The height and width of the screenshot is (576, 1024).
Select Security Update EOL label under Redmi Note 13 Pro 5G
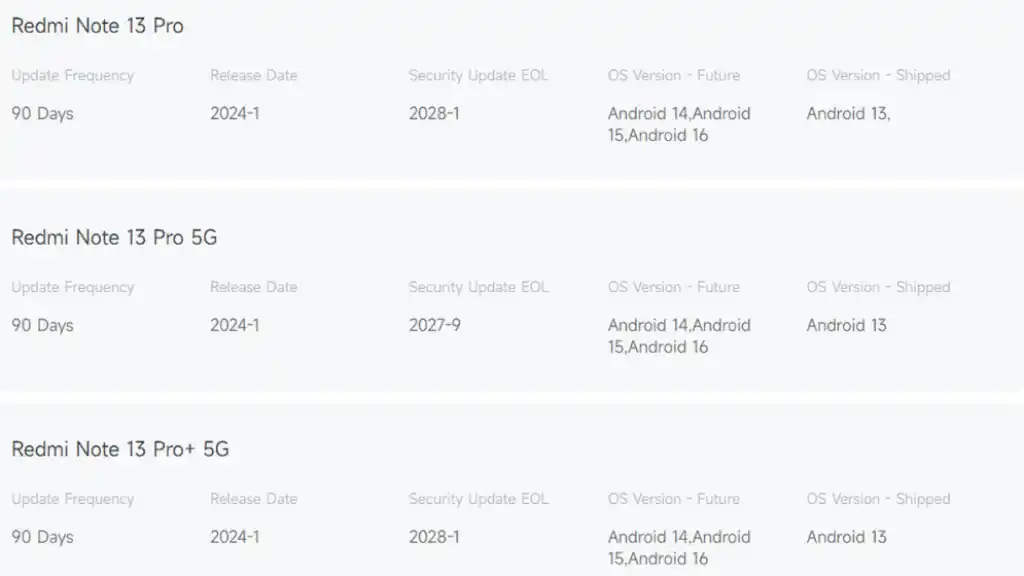(x=478, y=287)
